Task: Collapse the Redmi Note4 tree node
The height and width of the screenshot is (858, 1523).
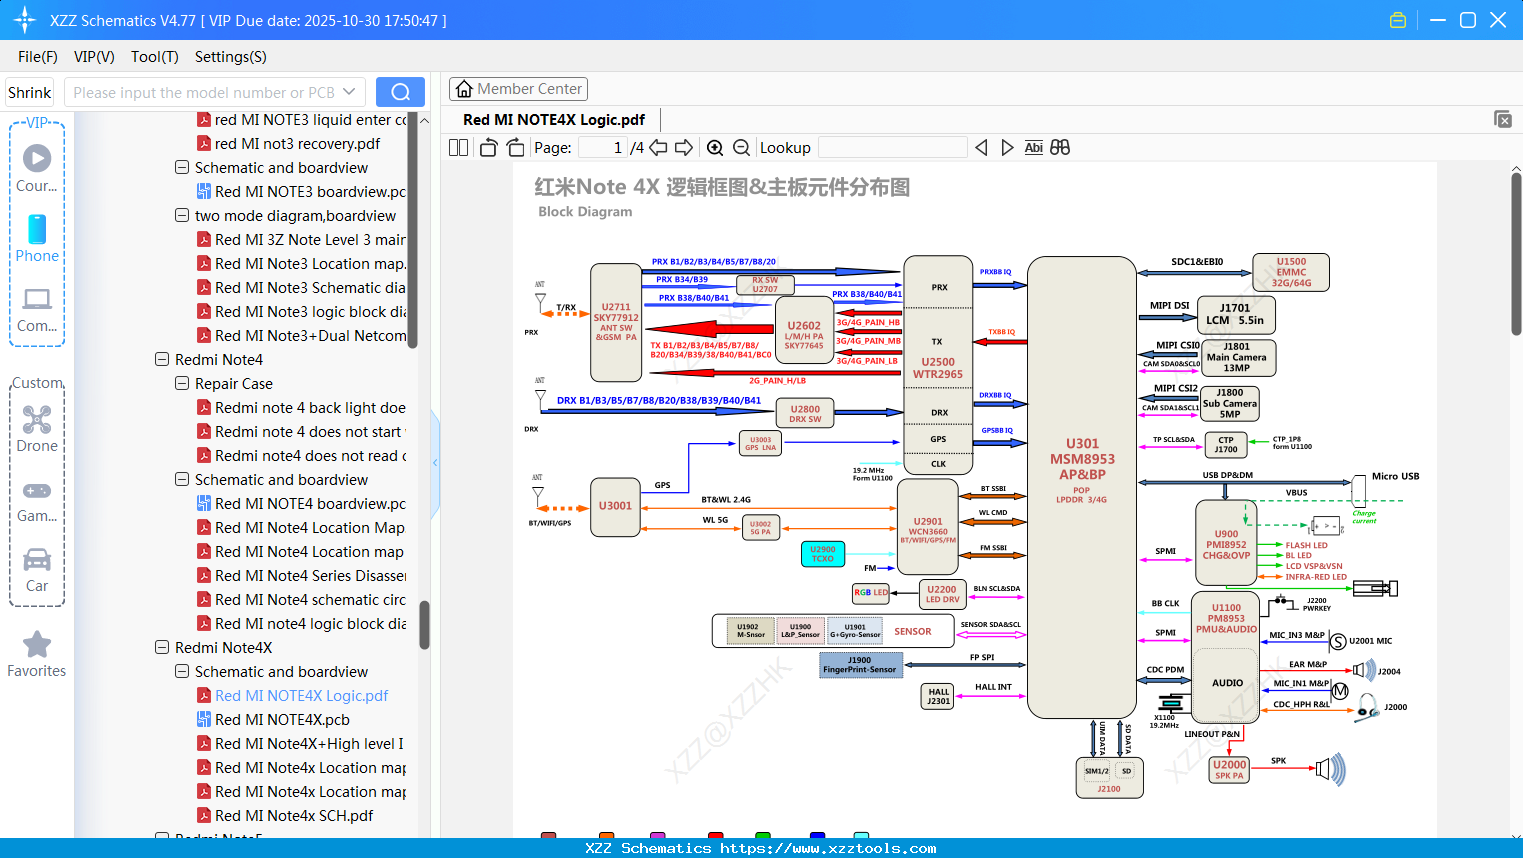Action: tap(162, 359)
